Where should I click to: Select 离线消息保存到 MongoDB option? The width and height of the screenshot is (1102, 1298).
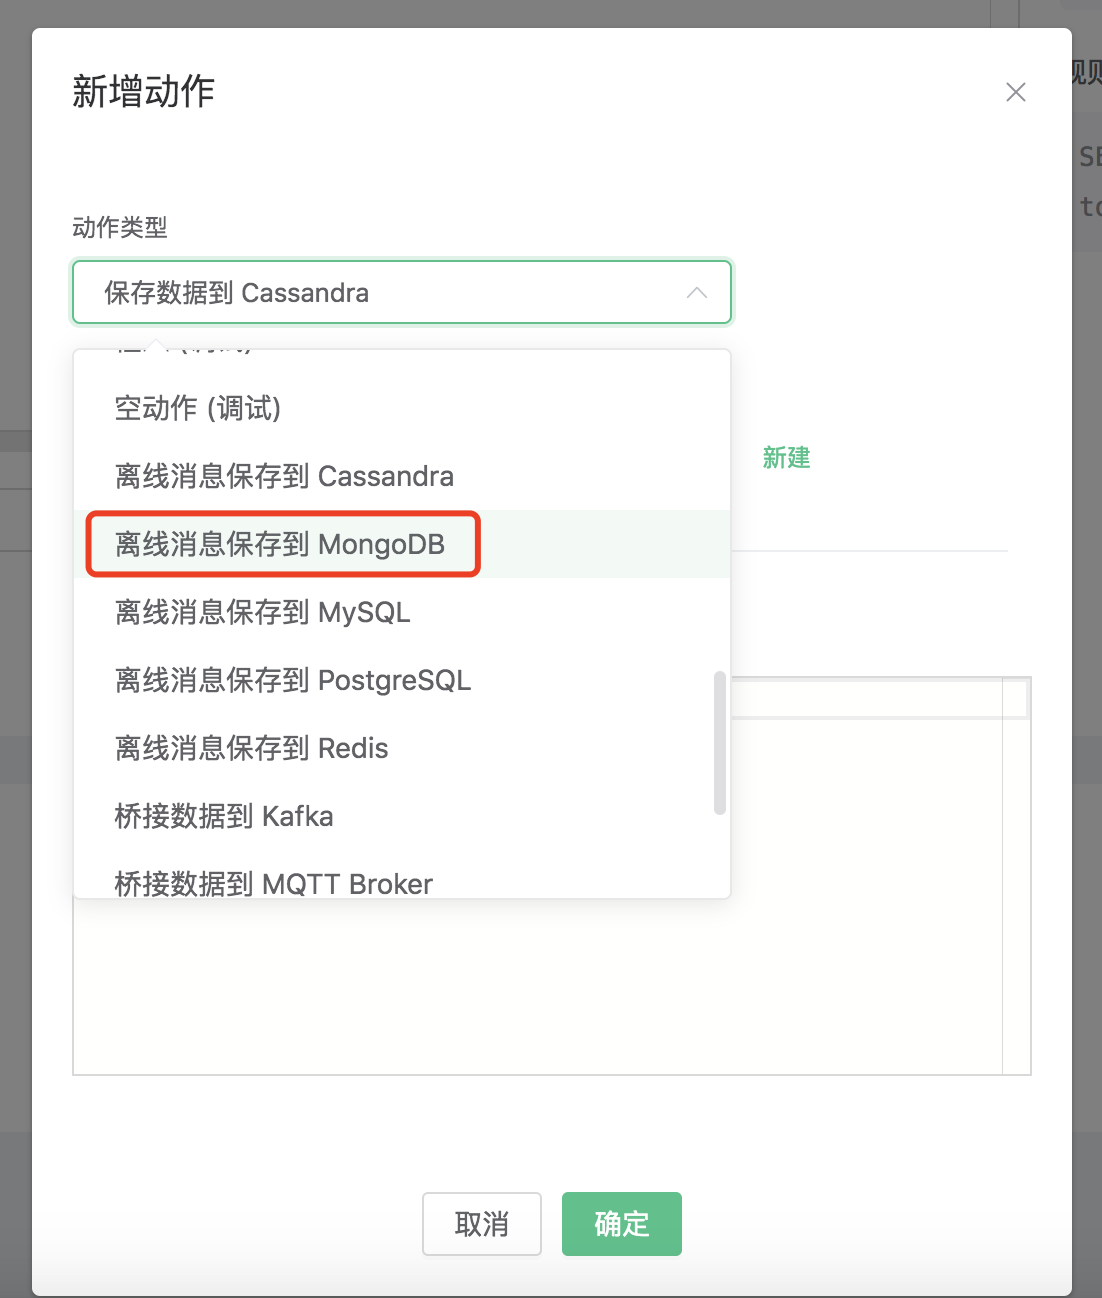tap(280, 544)
